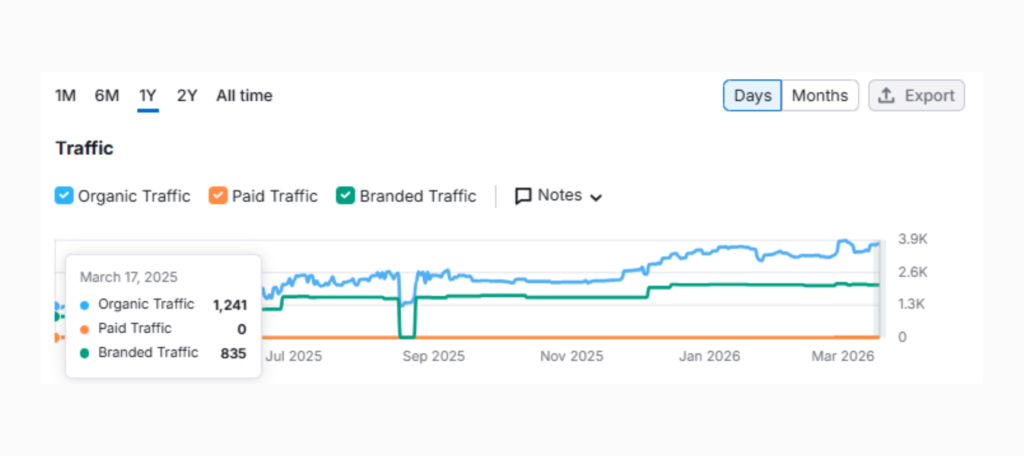Click the Jul 2025 x-axis label

294,356
